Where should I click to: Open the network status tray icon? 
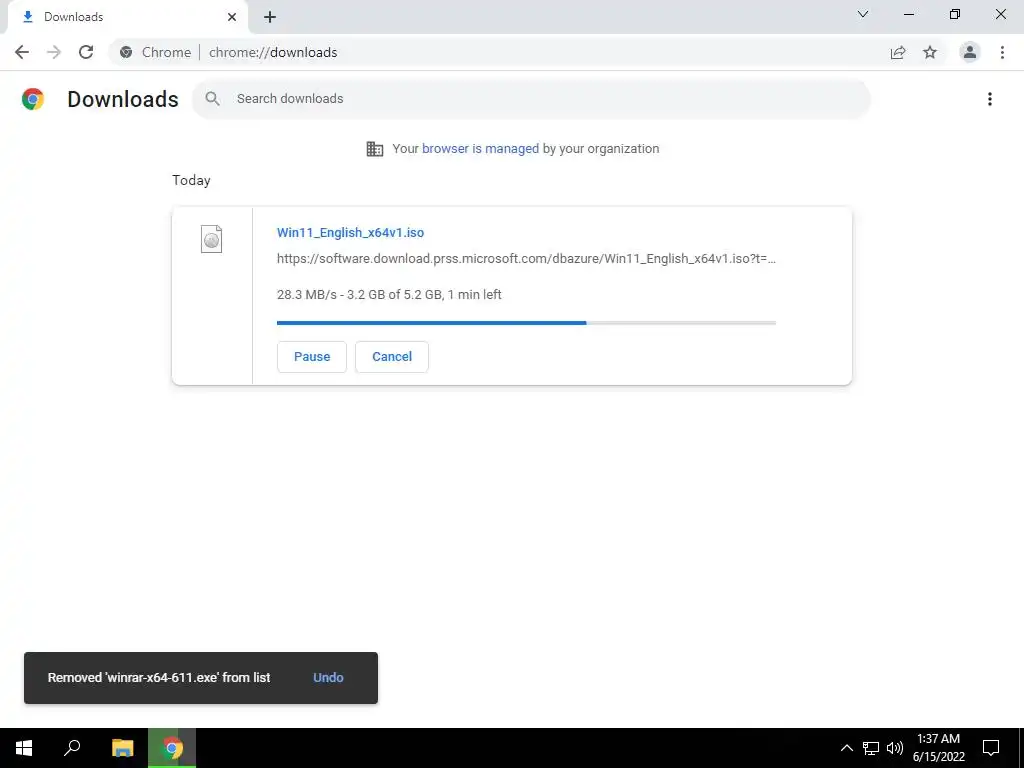871,748
